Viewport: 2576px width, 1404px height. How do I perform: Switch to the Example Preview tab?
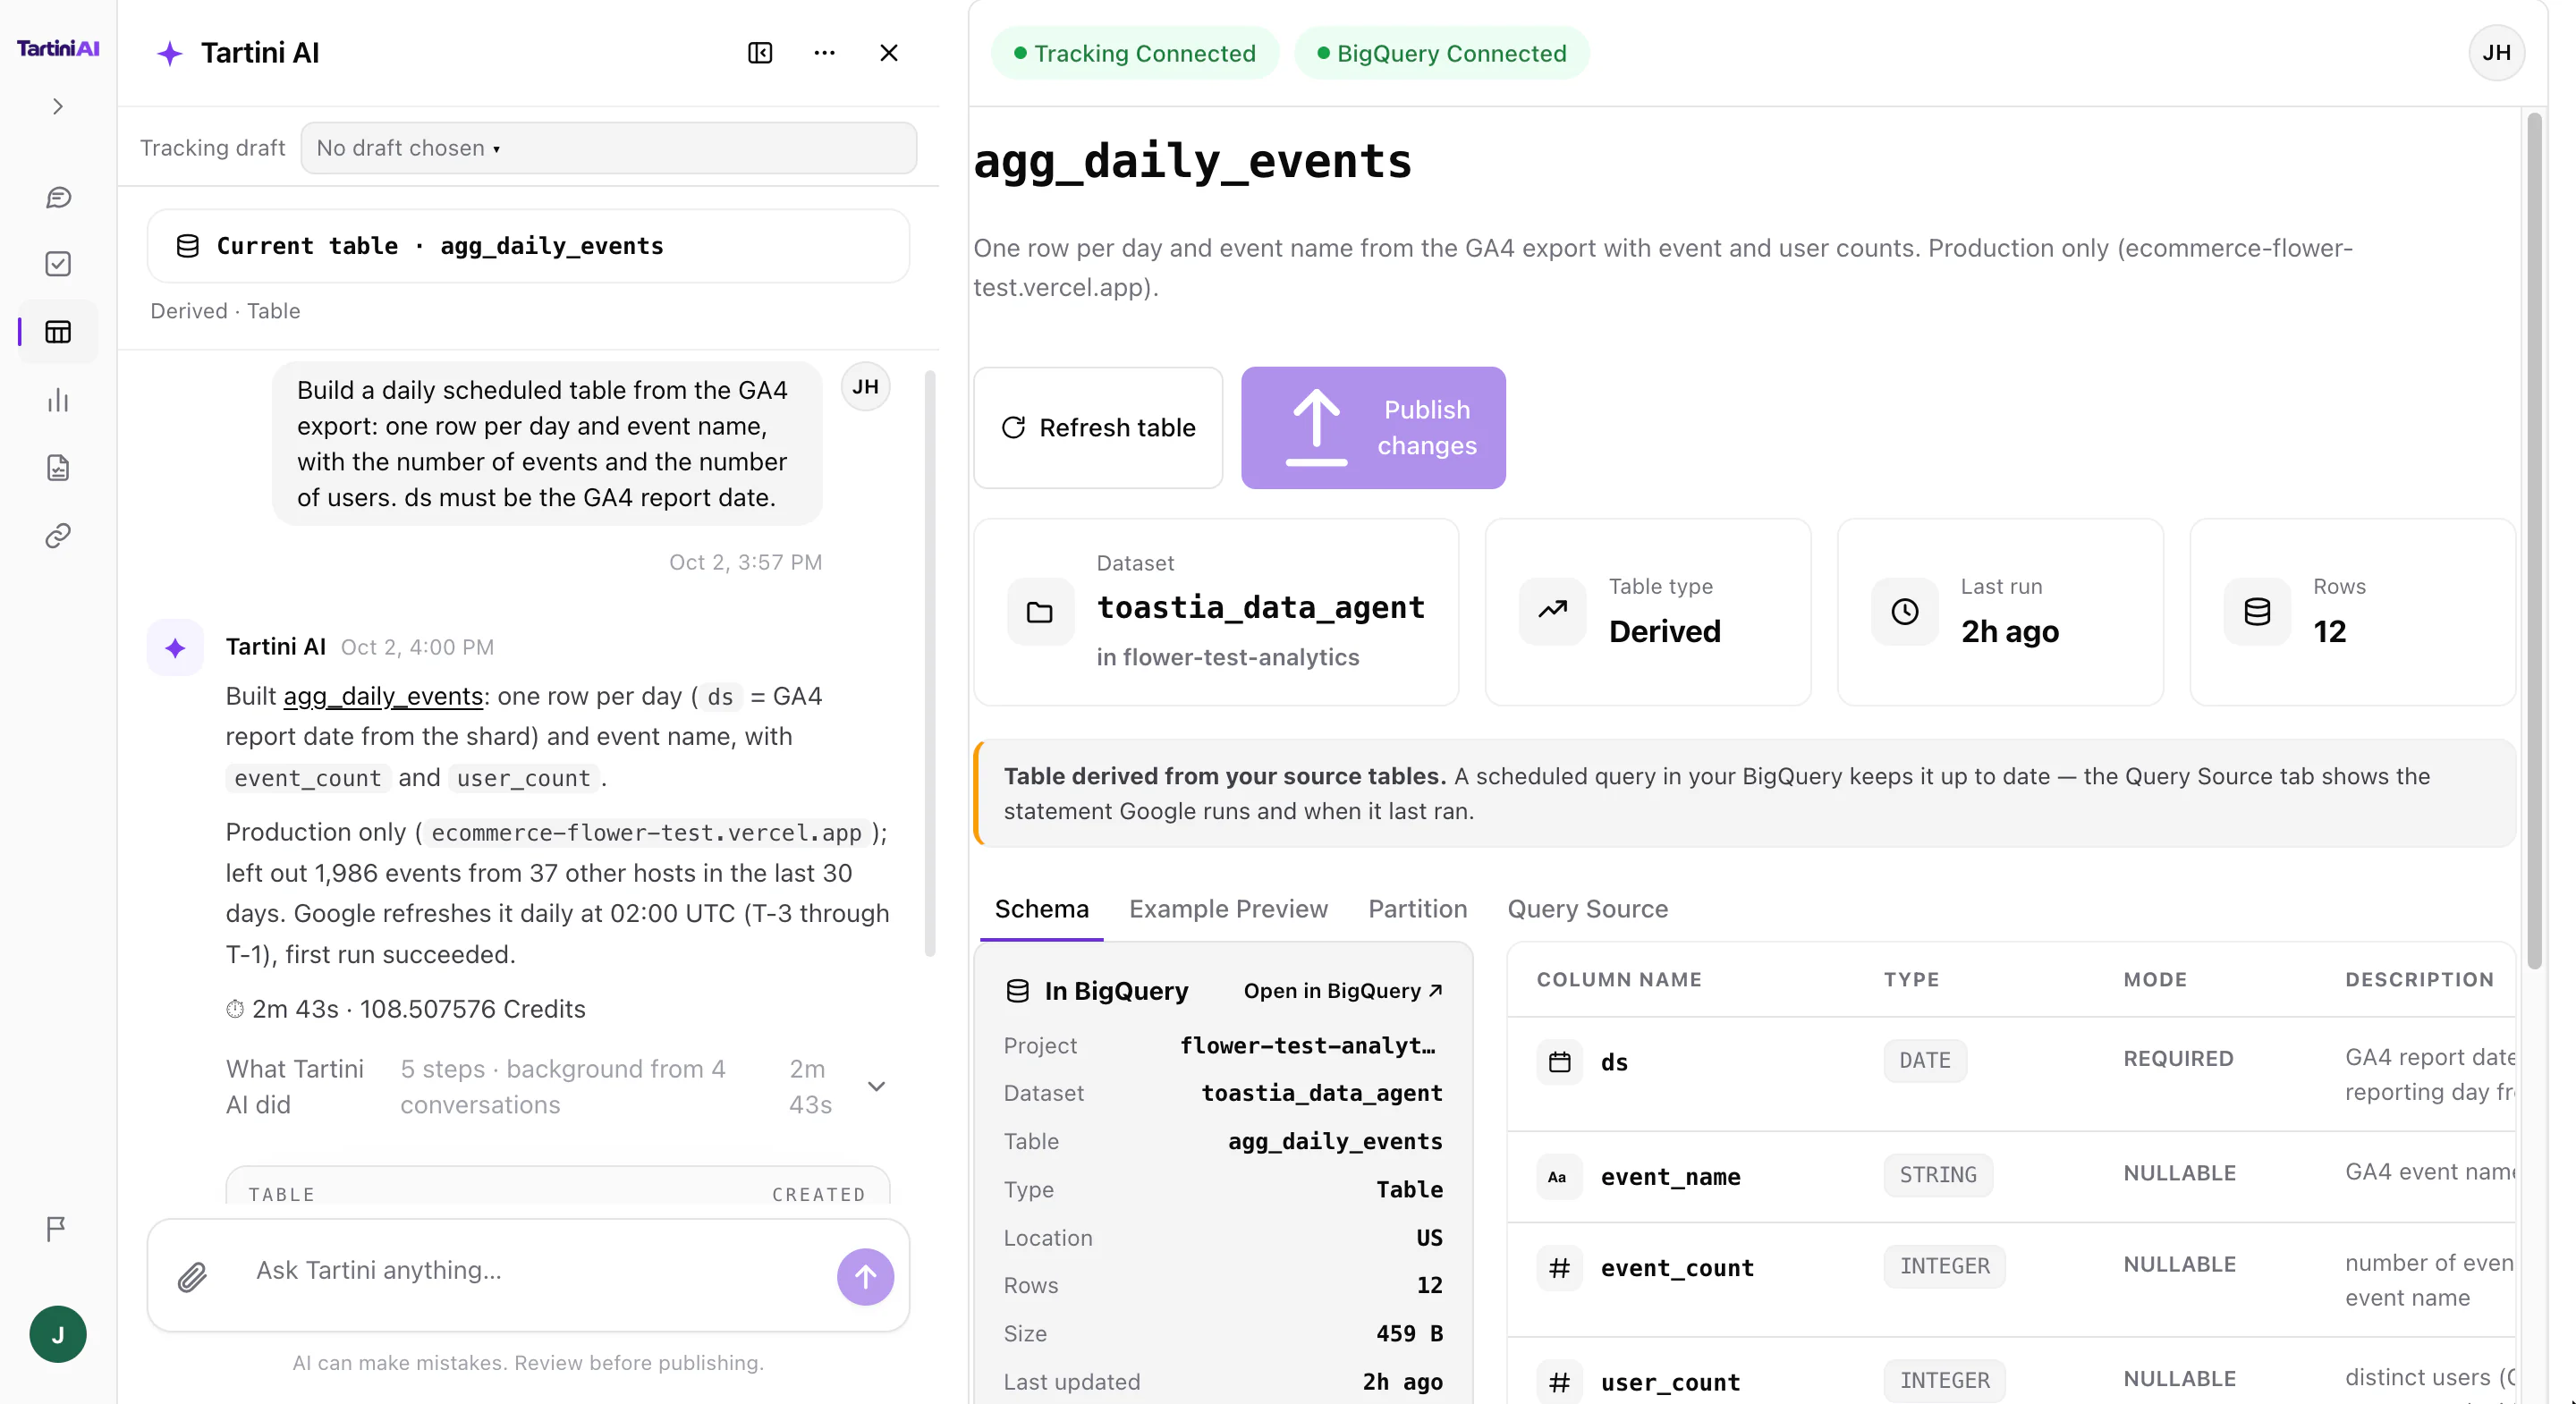pos(1228,909)
